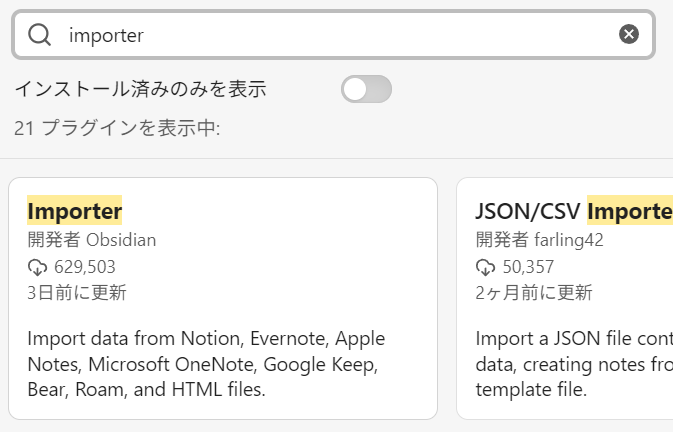
Task: Click the '3日前に更新' text
Action: (x=77, y=293)
